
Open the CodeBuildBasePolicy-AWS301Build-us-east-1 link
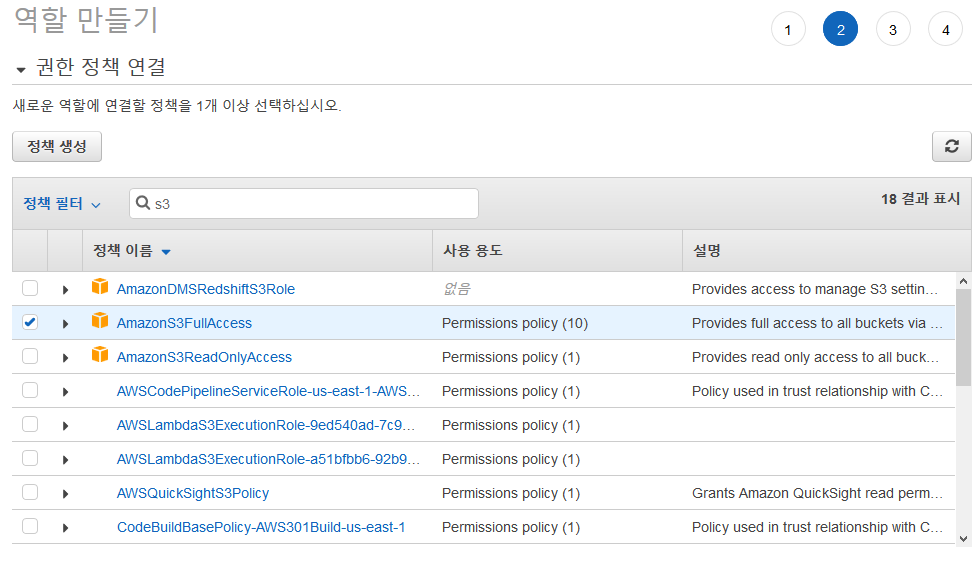point(261,527)
